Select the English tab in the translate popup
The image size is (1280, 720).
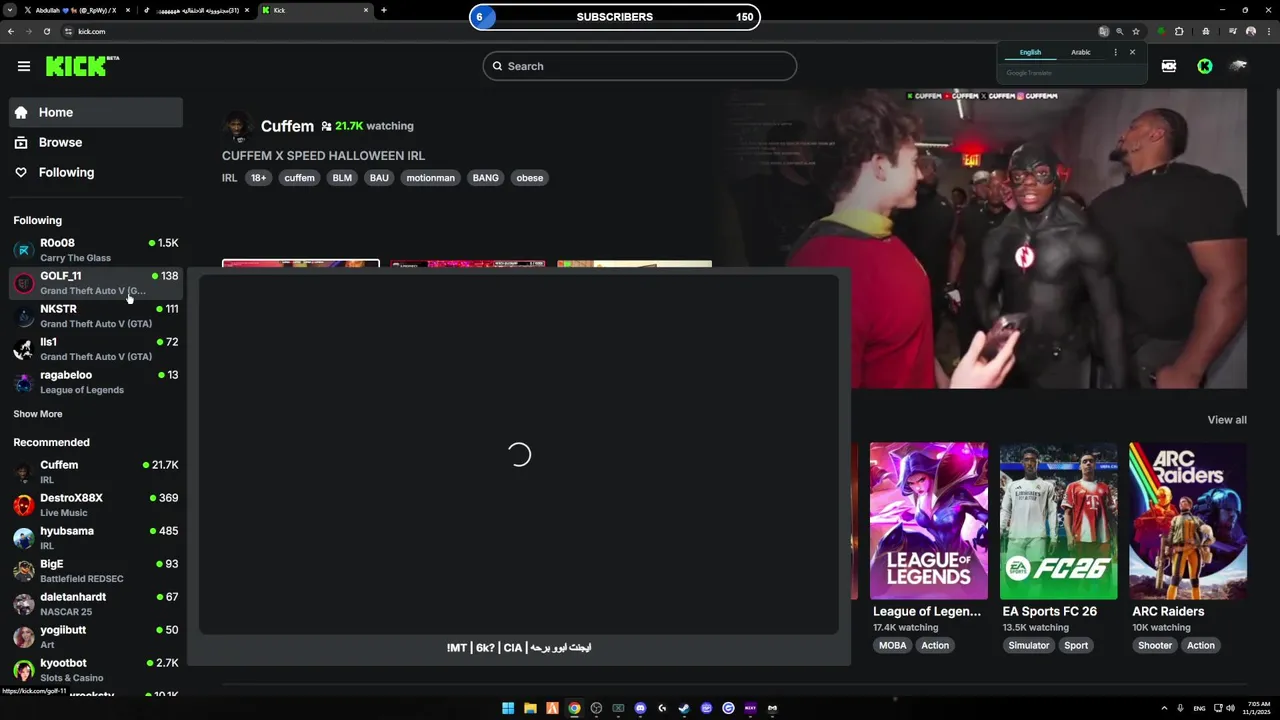tap(1030, 52)
